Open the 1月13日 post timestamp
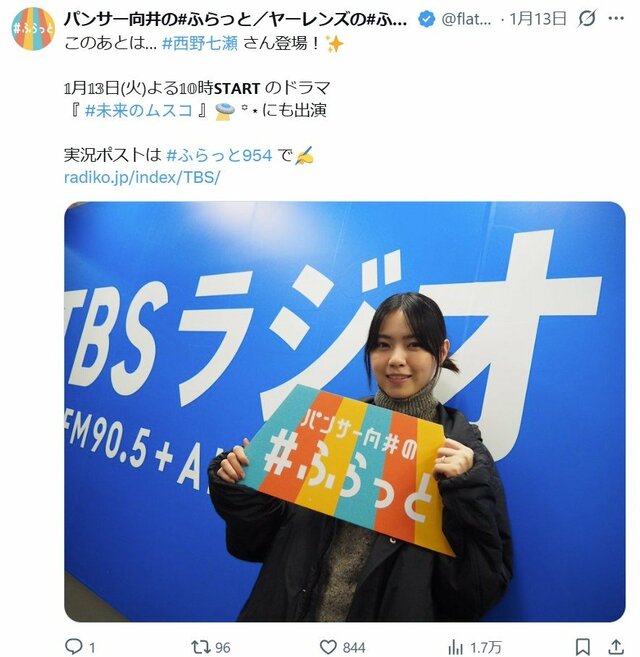This screenshot has width=640, height=657. tap(538, 19)
